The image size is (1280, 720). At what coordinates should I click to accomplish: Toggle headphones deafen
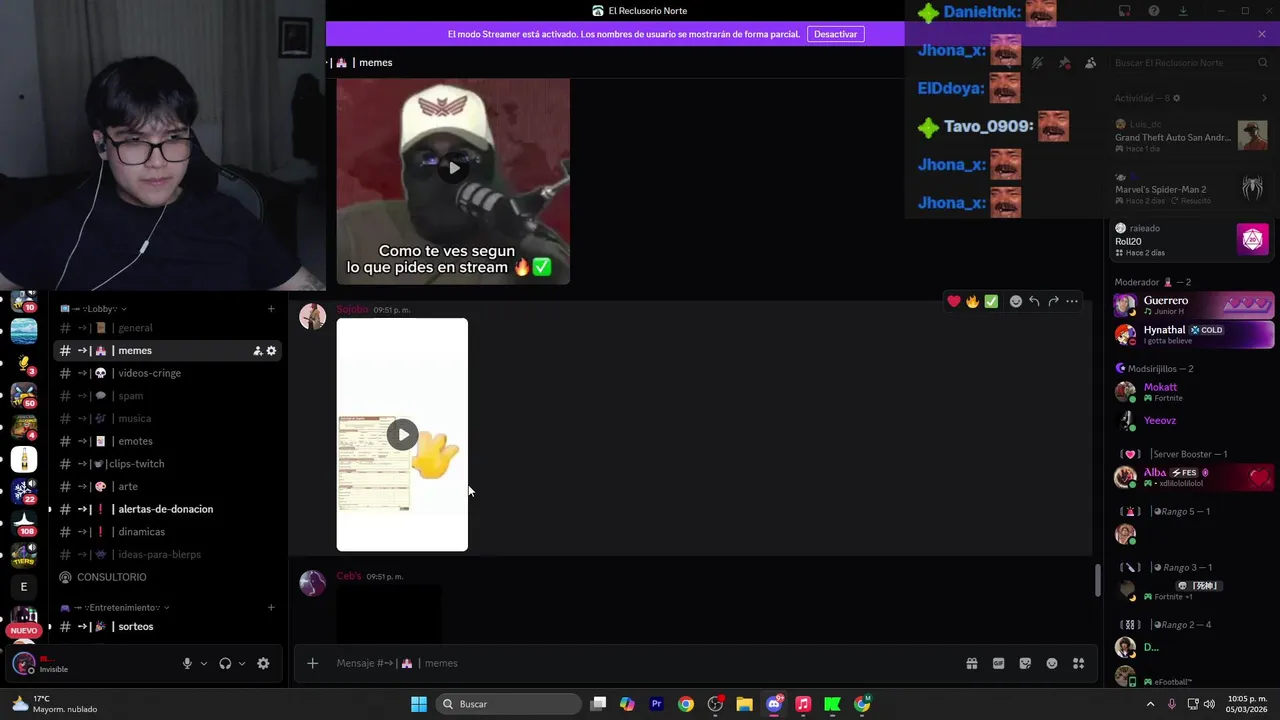pos(225,663)
